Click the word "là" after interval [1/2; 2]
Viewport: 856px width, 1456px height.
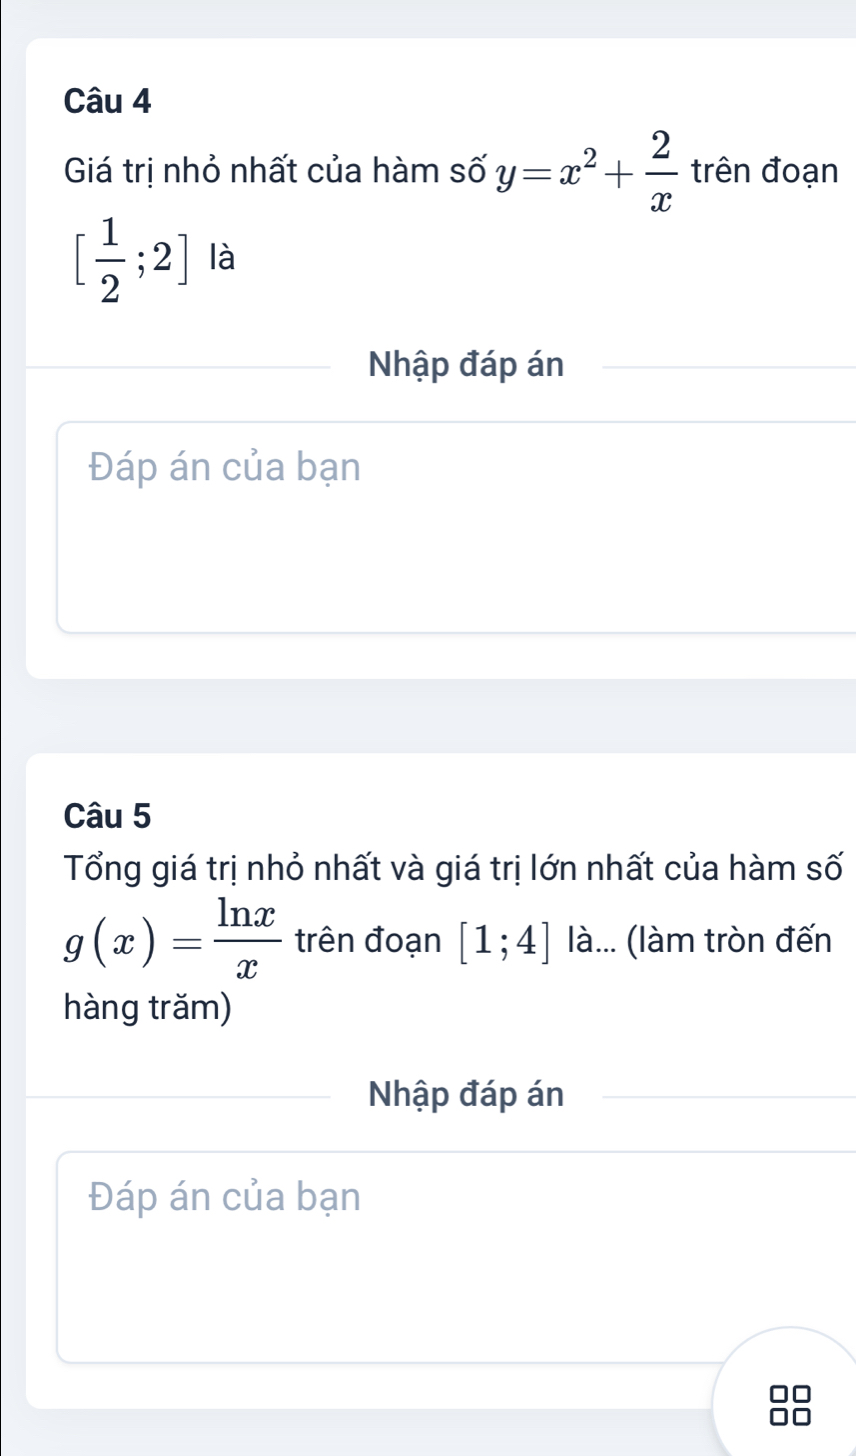coord(220,258)
